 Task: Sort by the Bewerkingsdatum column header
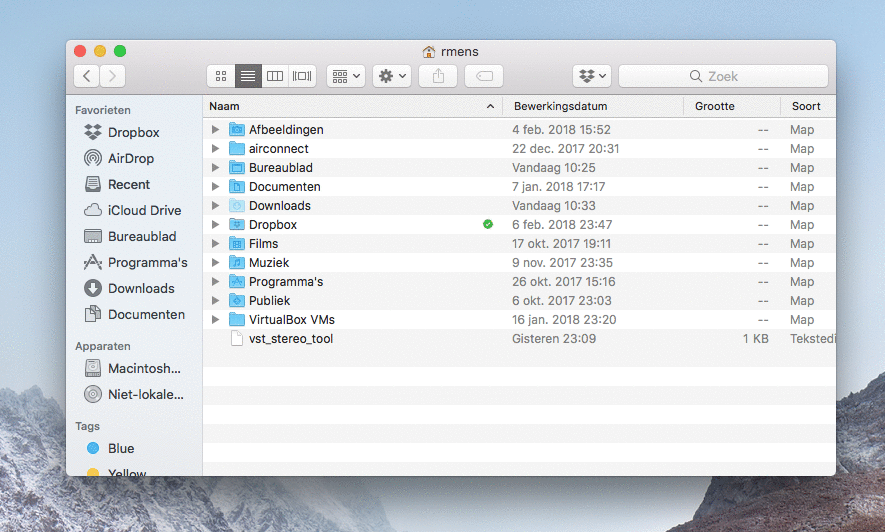click(x=560, y=106)
